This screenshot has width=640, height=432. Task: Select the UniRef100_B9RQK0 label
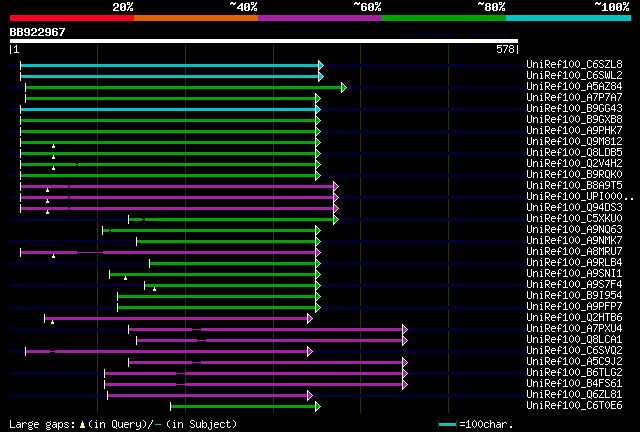[x=574, y=174]
